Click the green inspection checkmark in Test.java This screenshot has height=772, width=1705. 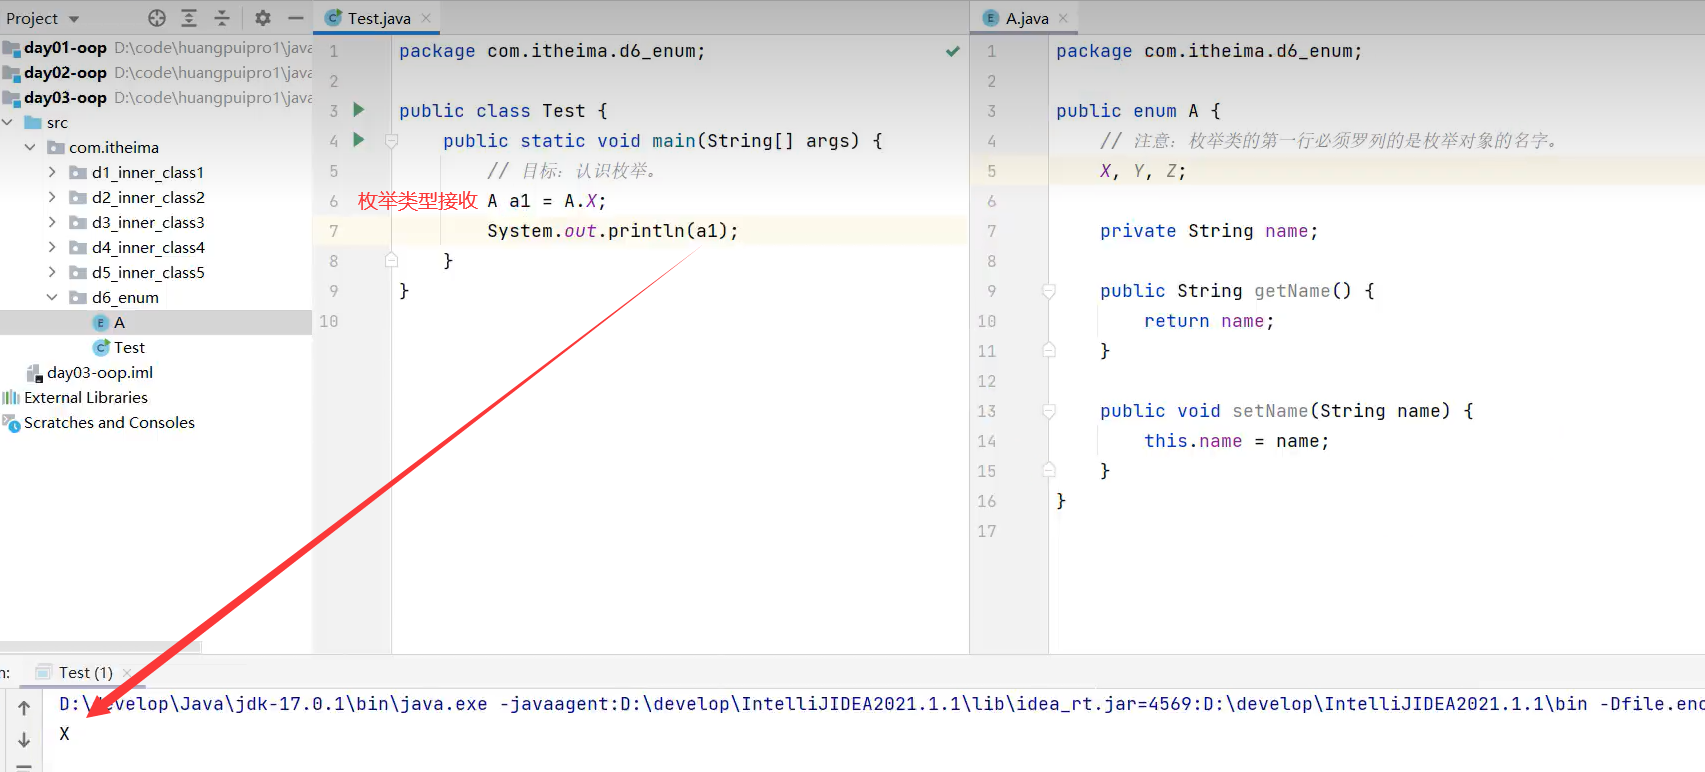click(x=953, y=51)
